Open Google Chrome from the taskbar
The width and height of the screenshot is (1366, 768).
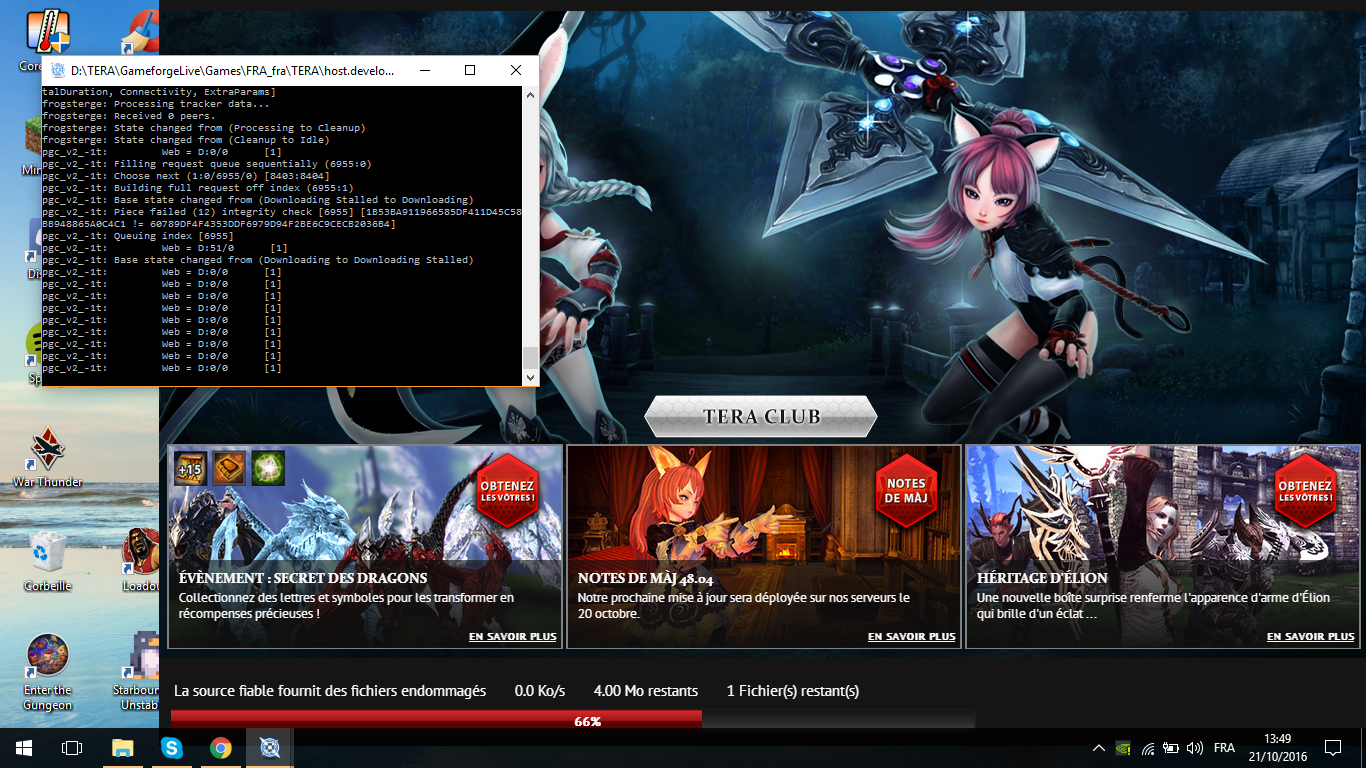(221, 748)
